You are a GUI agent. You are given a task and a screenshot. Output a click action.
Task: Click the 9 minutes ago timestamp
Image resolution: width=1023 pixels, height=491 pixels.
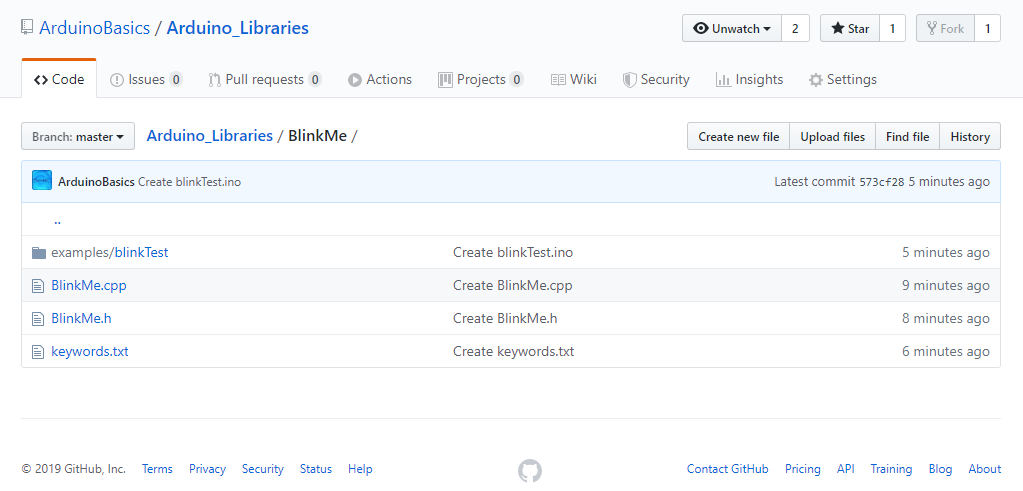(x=946, y=286)
